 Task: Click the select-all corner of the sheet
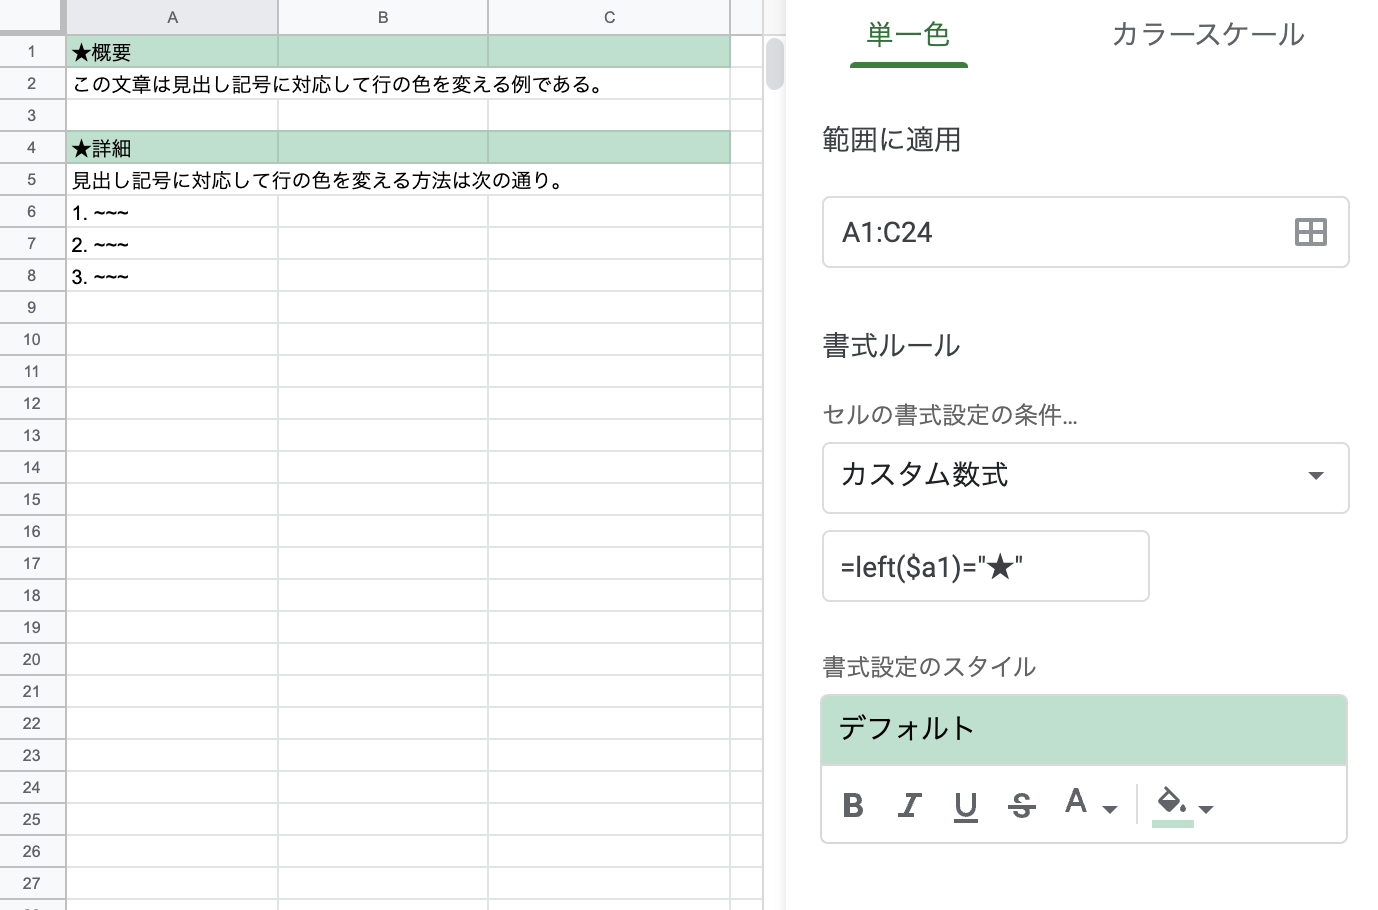32,17
